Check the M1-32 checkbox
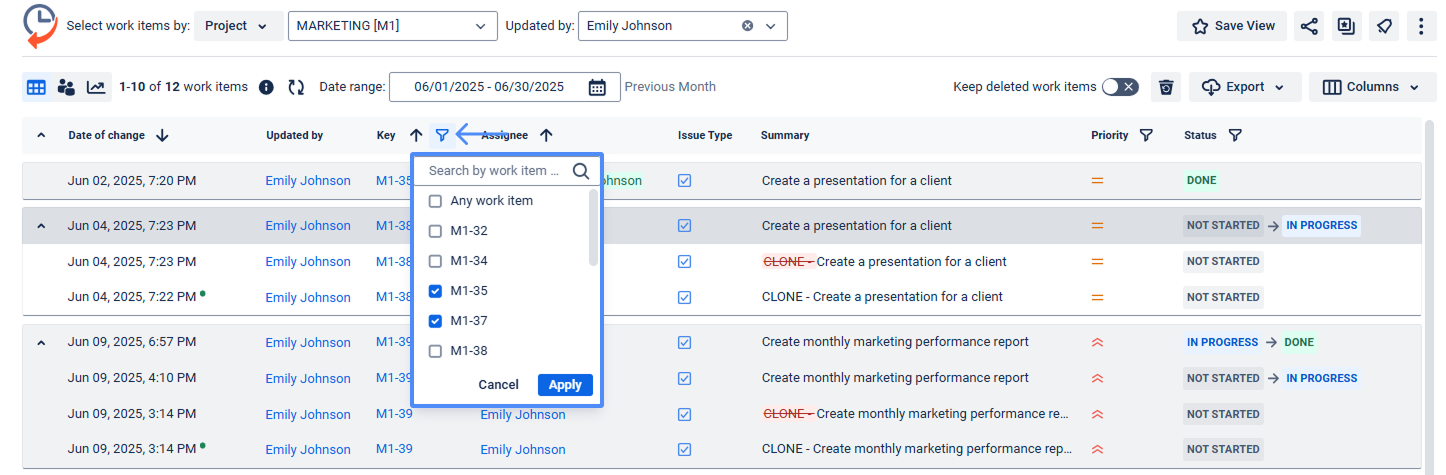The image size is (1446, 475). tap(435, 231)
